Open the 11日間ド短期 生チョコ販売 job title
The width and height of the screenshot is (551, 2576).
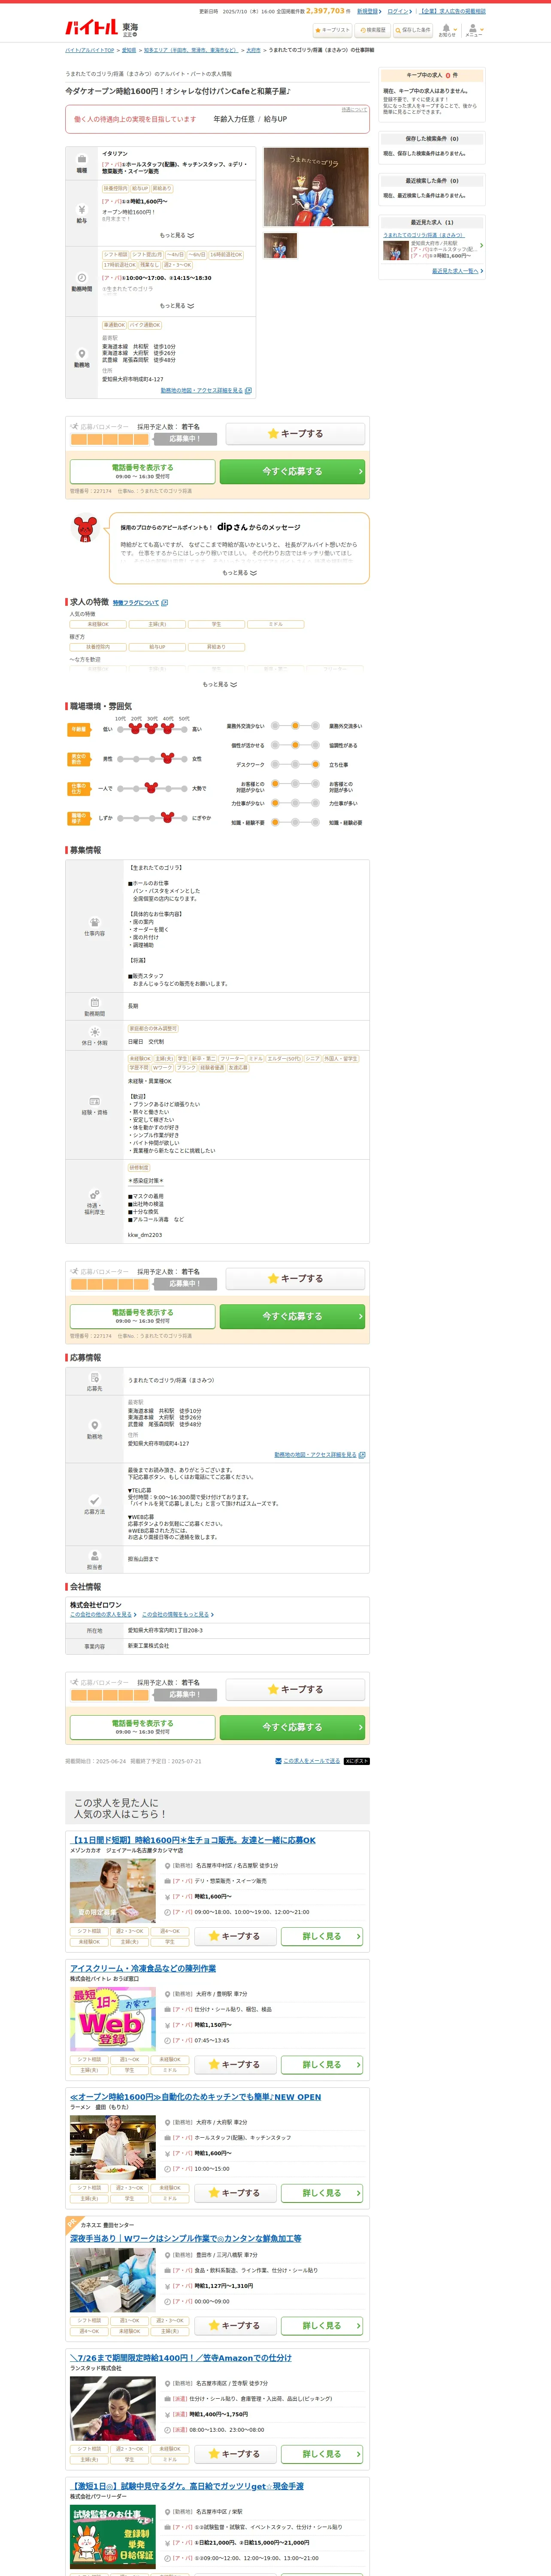193,1840
